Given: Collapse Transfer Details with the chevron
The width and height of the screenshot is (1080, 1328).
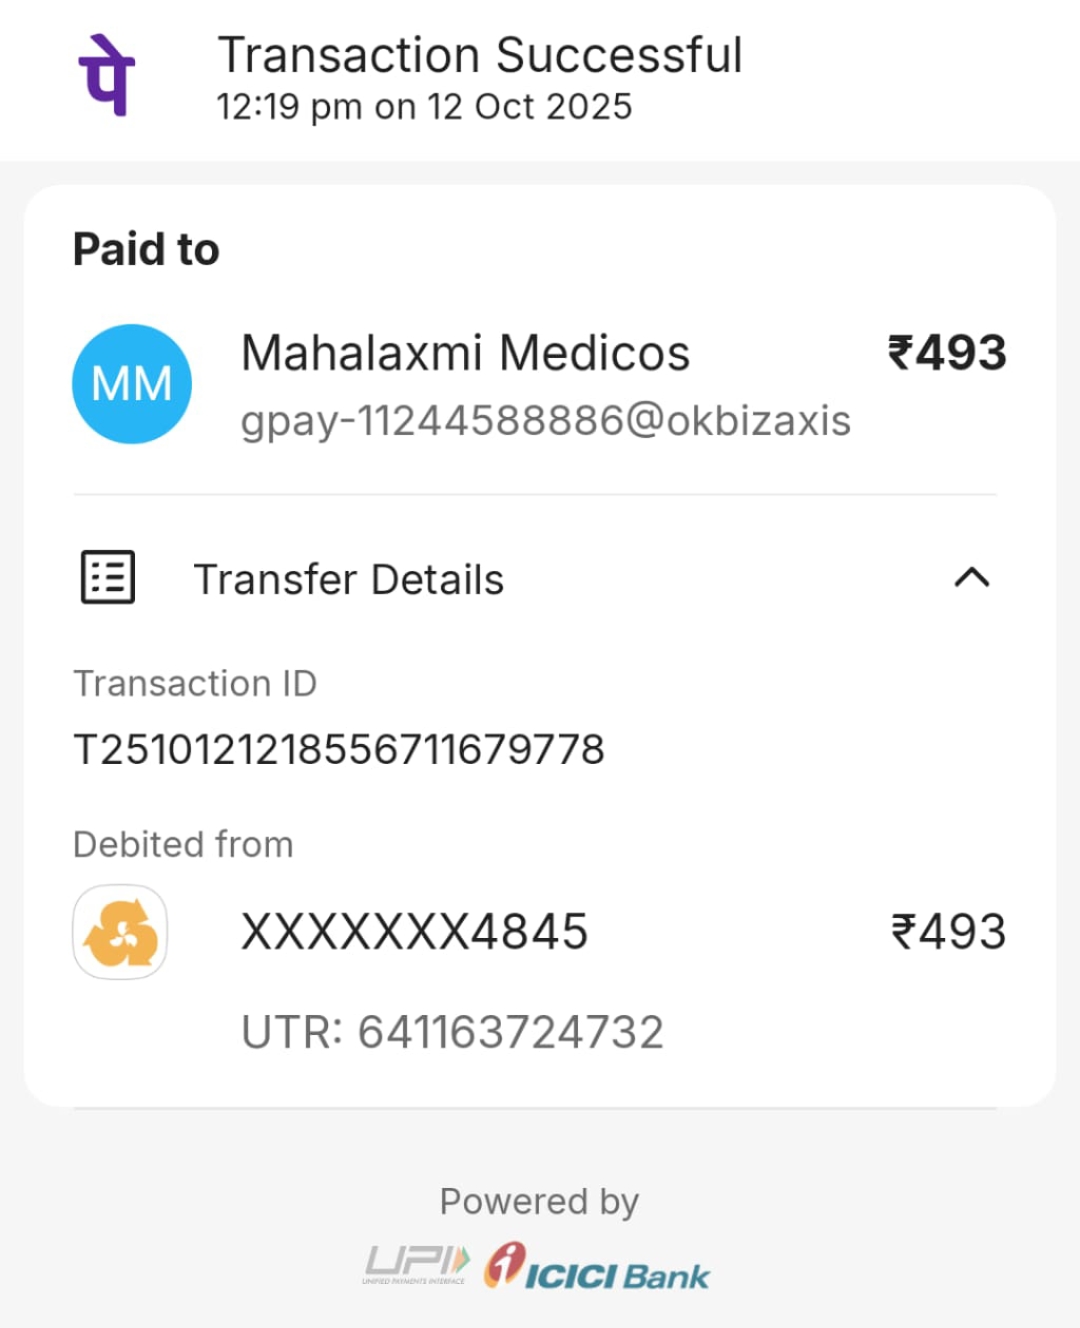Looking at the screenshot, I should pos(971,578).
